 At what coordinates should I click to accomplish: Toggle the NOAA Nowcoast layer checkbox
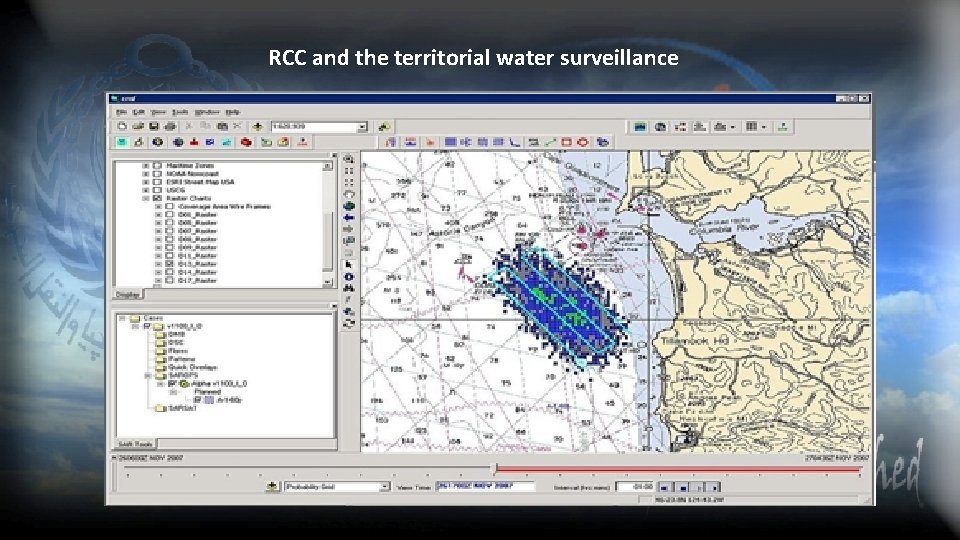157,174
